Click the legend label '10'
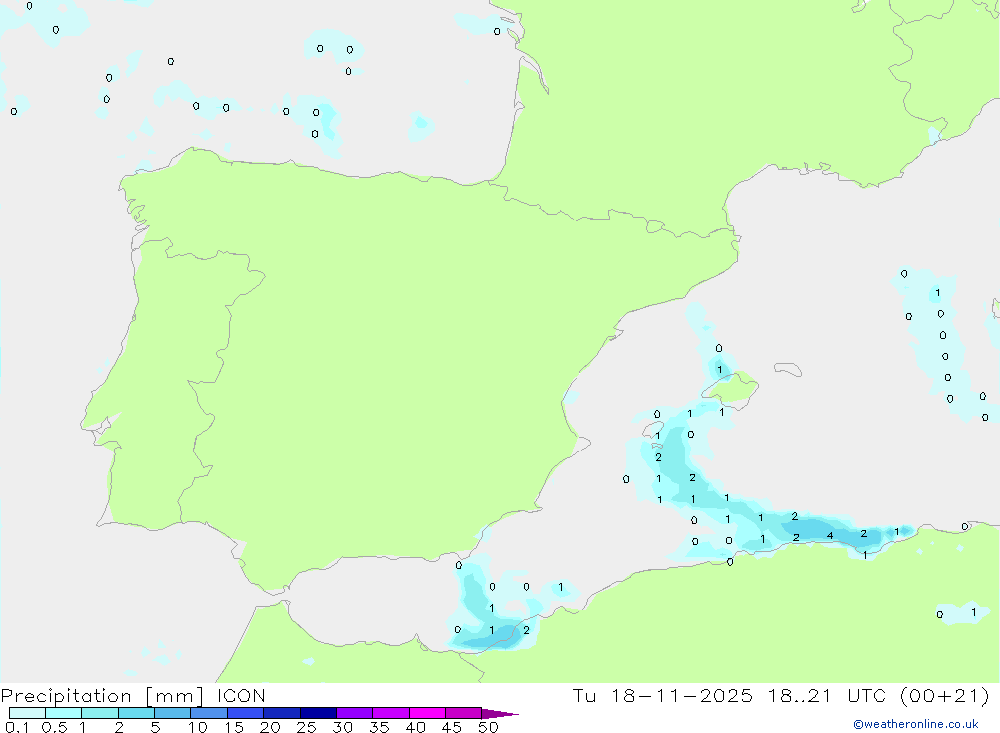 click(x=198, y=727)
